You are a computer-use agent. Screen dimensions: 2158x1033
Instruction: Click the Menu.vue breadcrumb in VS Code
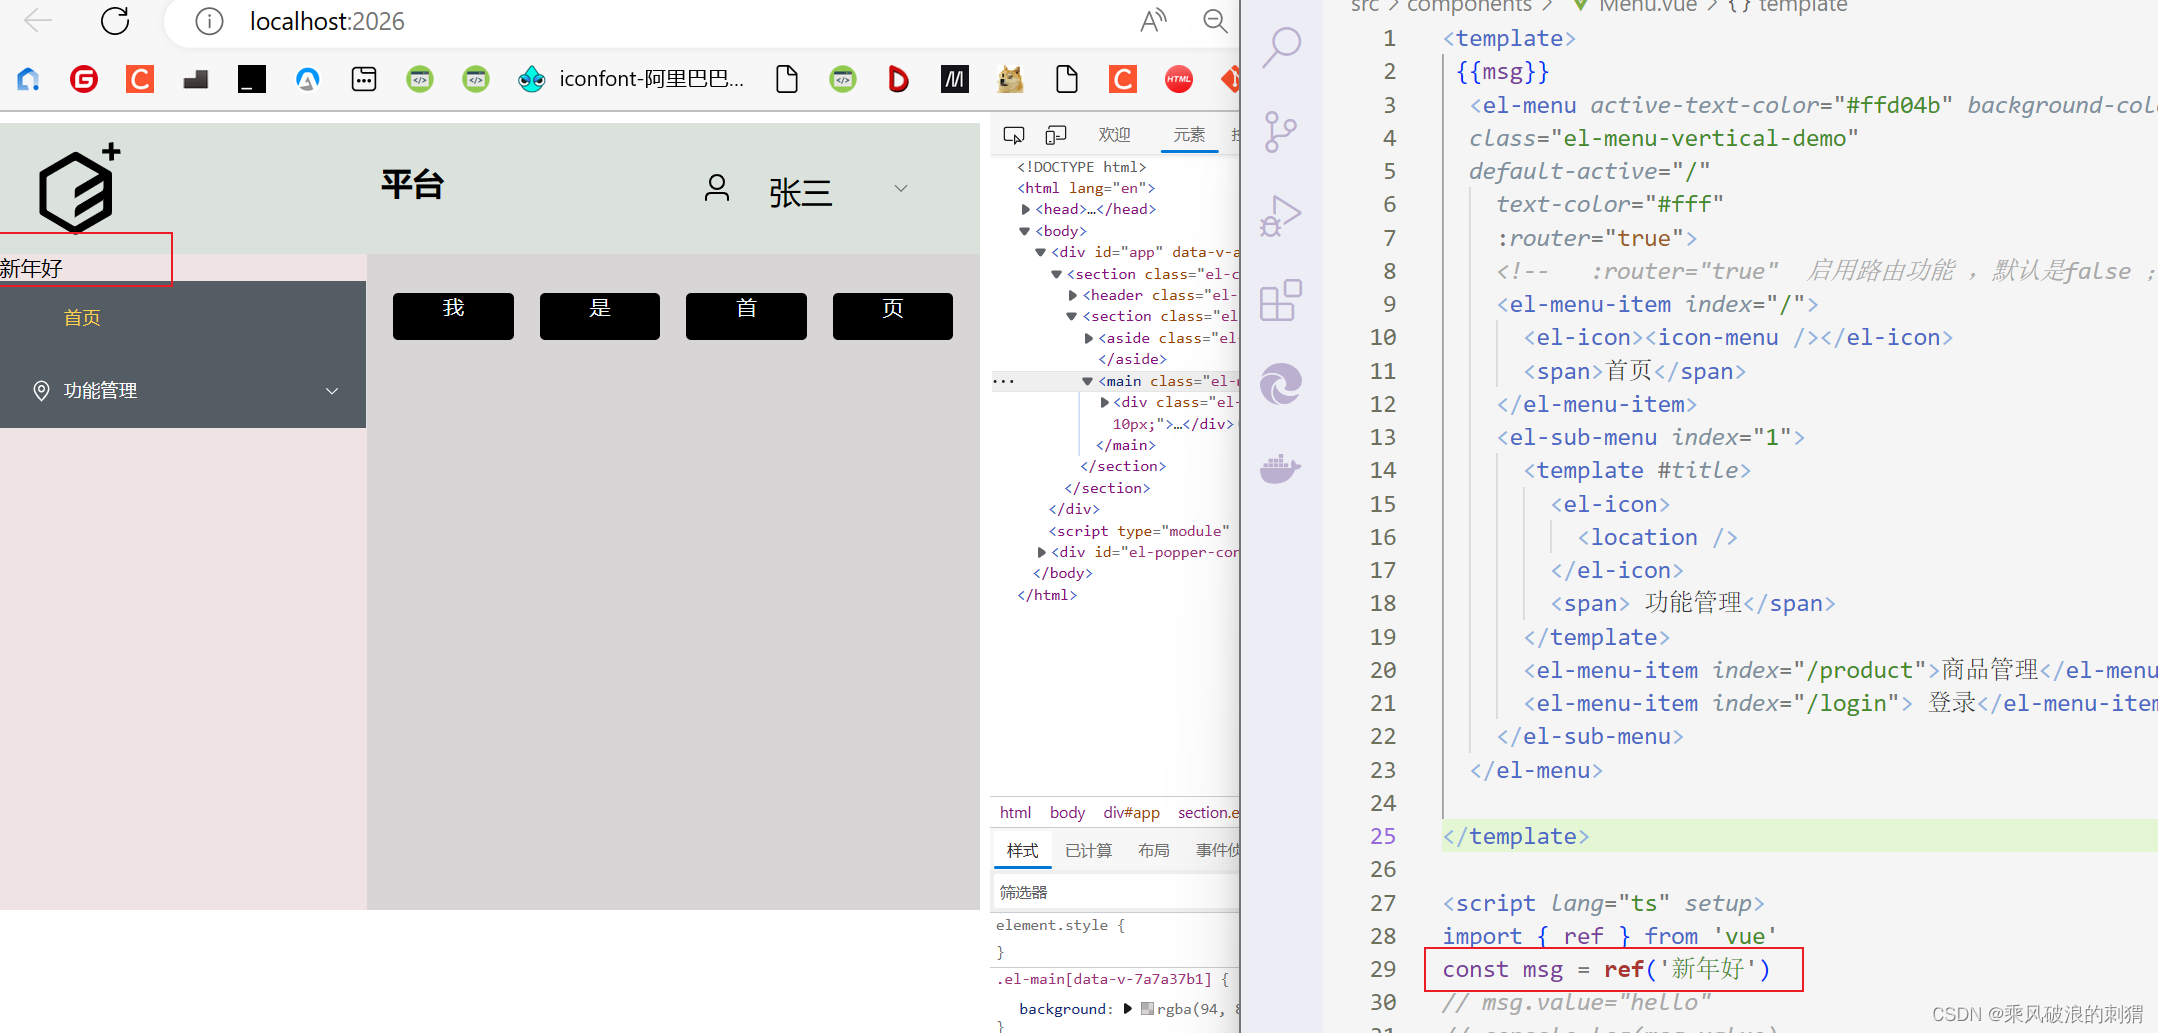1647,6
